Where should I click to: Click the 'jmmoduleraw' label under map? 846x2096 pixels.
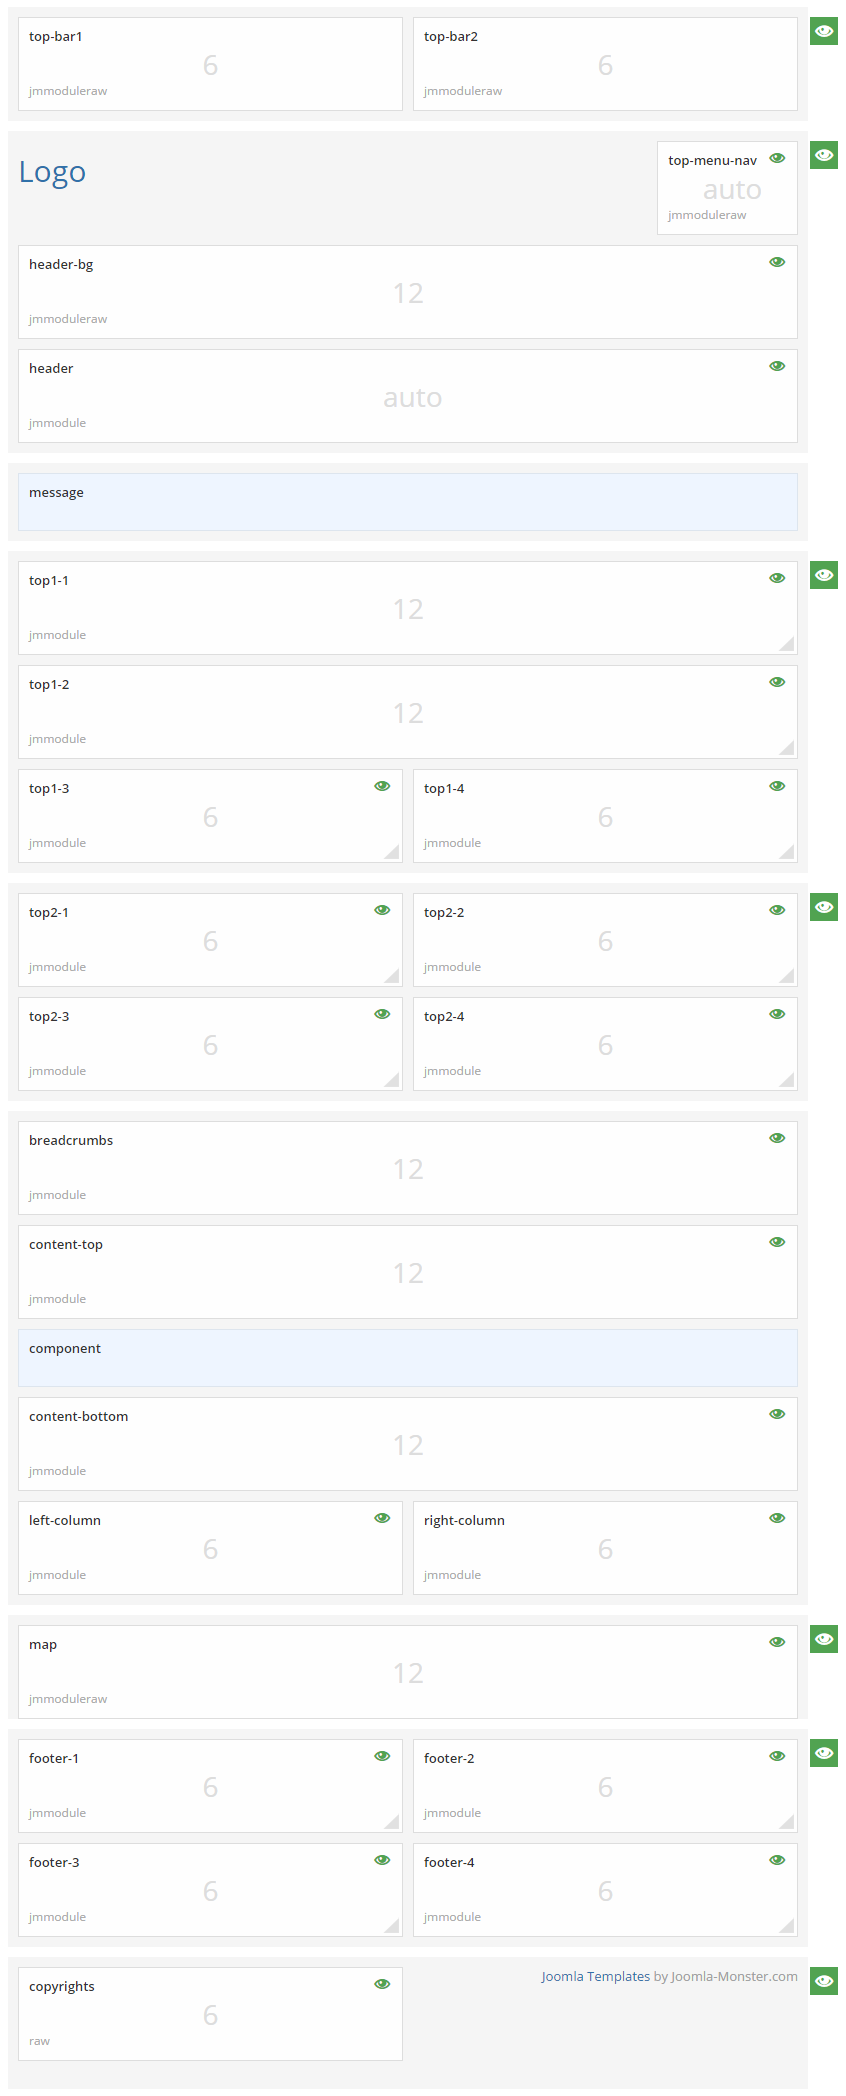[68, 1699]
